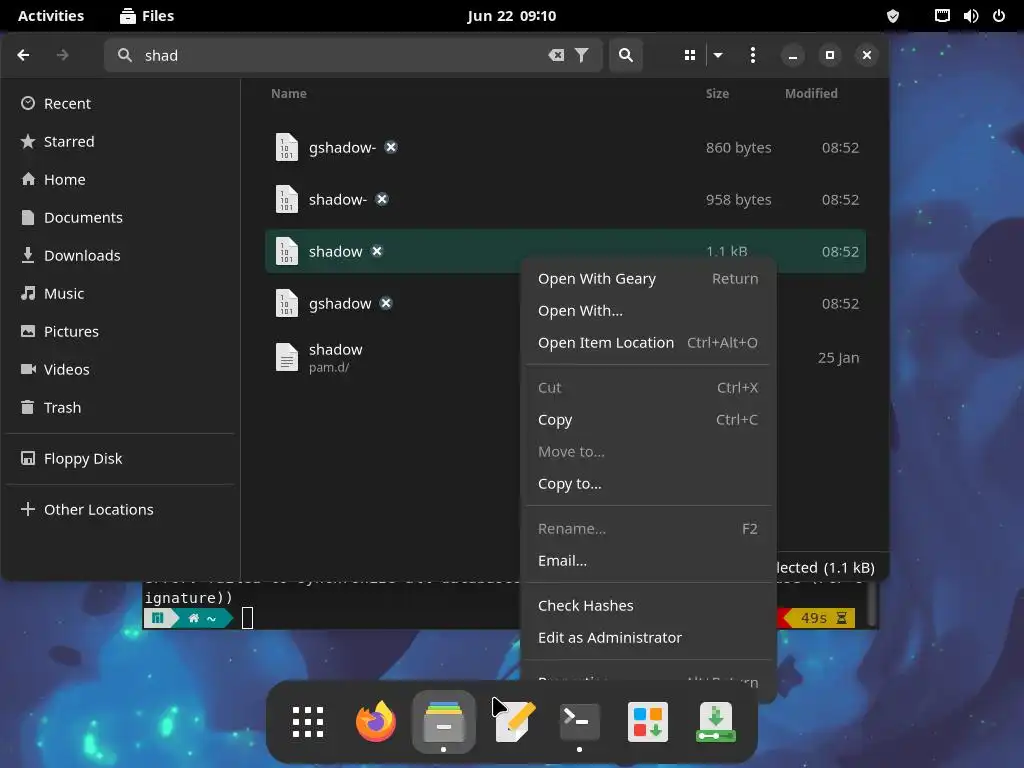The height and width of the screenshot is (768, 1024).
Task: Clear the search text 'shad'
Action: [x=556, y=56]
